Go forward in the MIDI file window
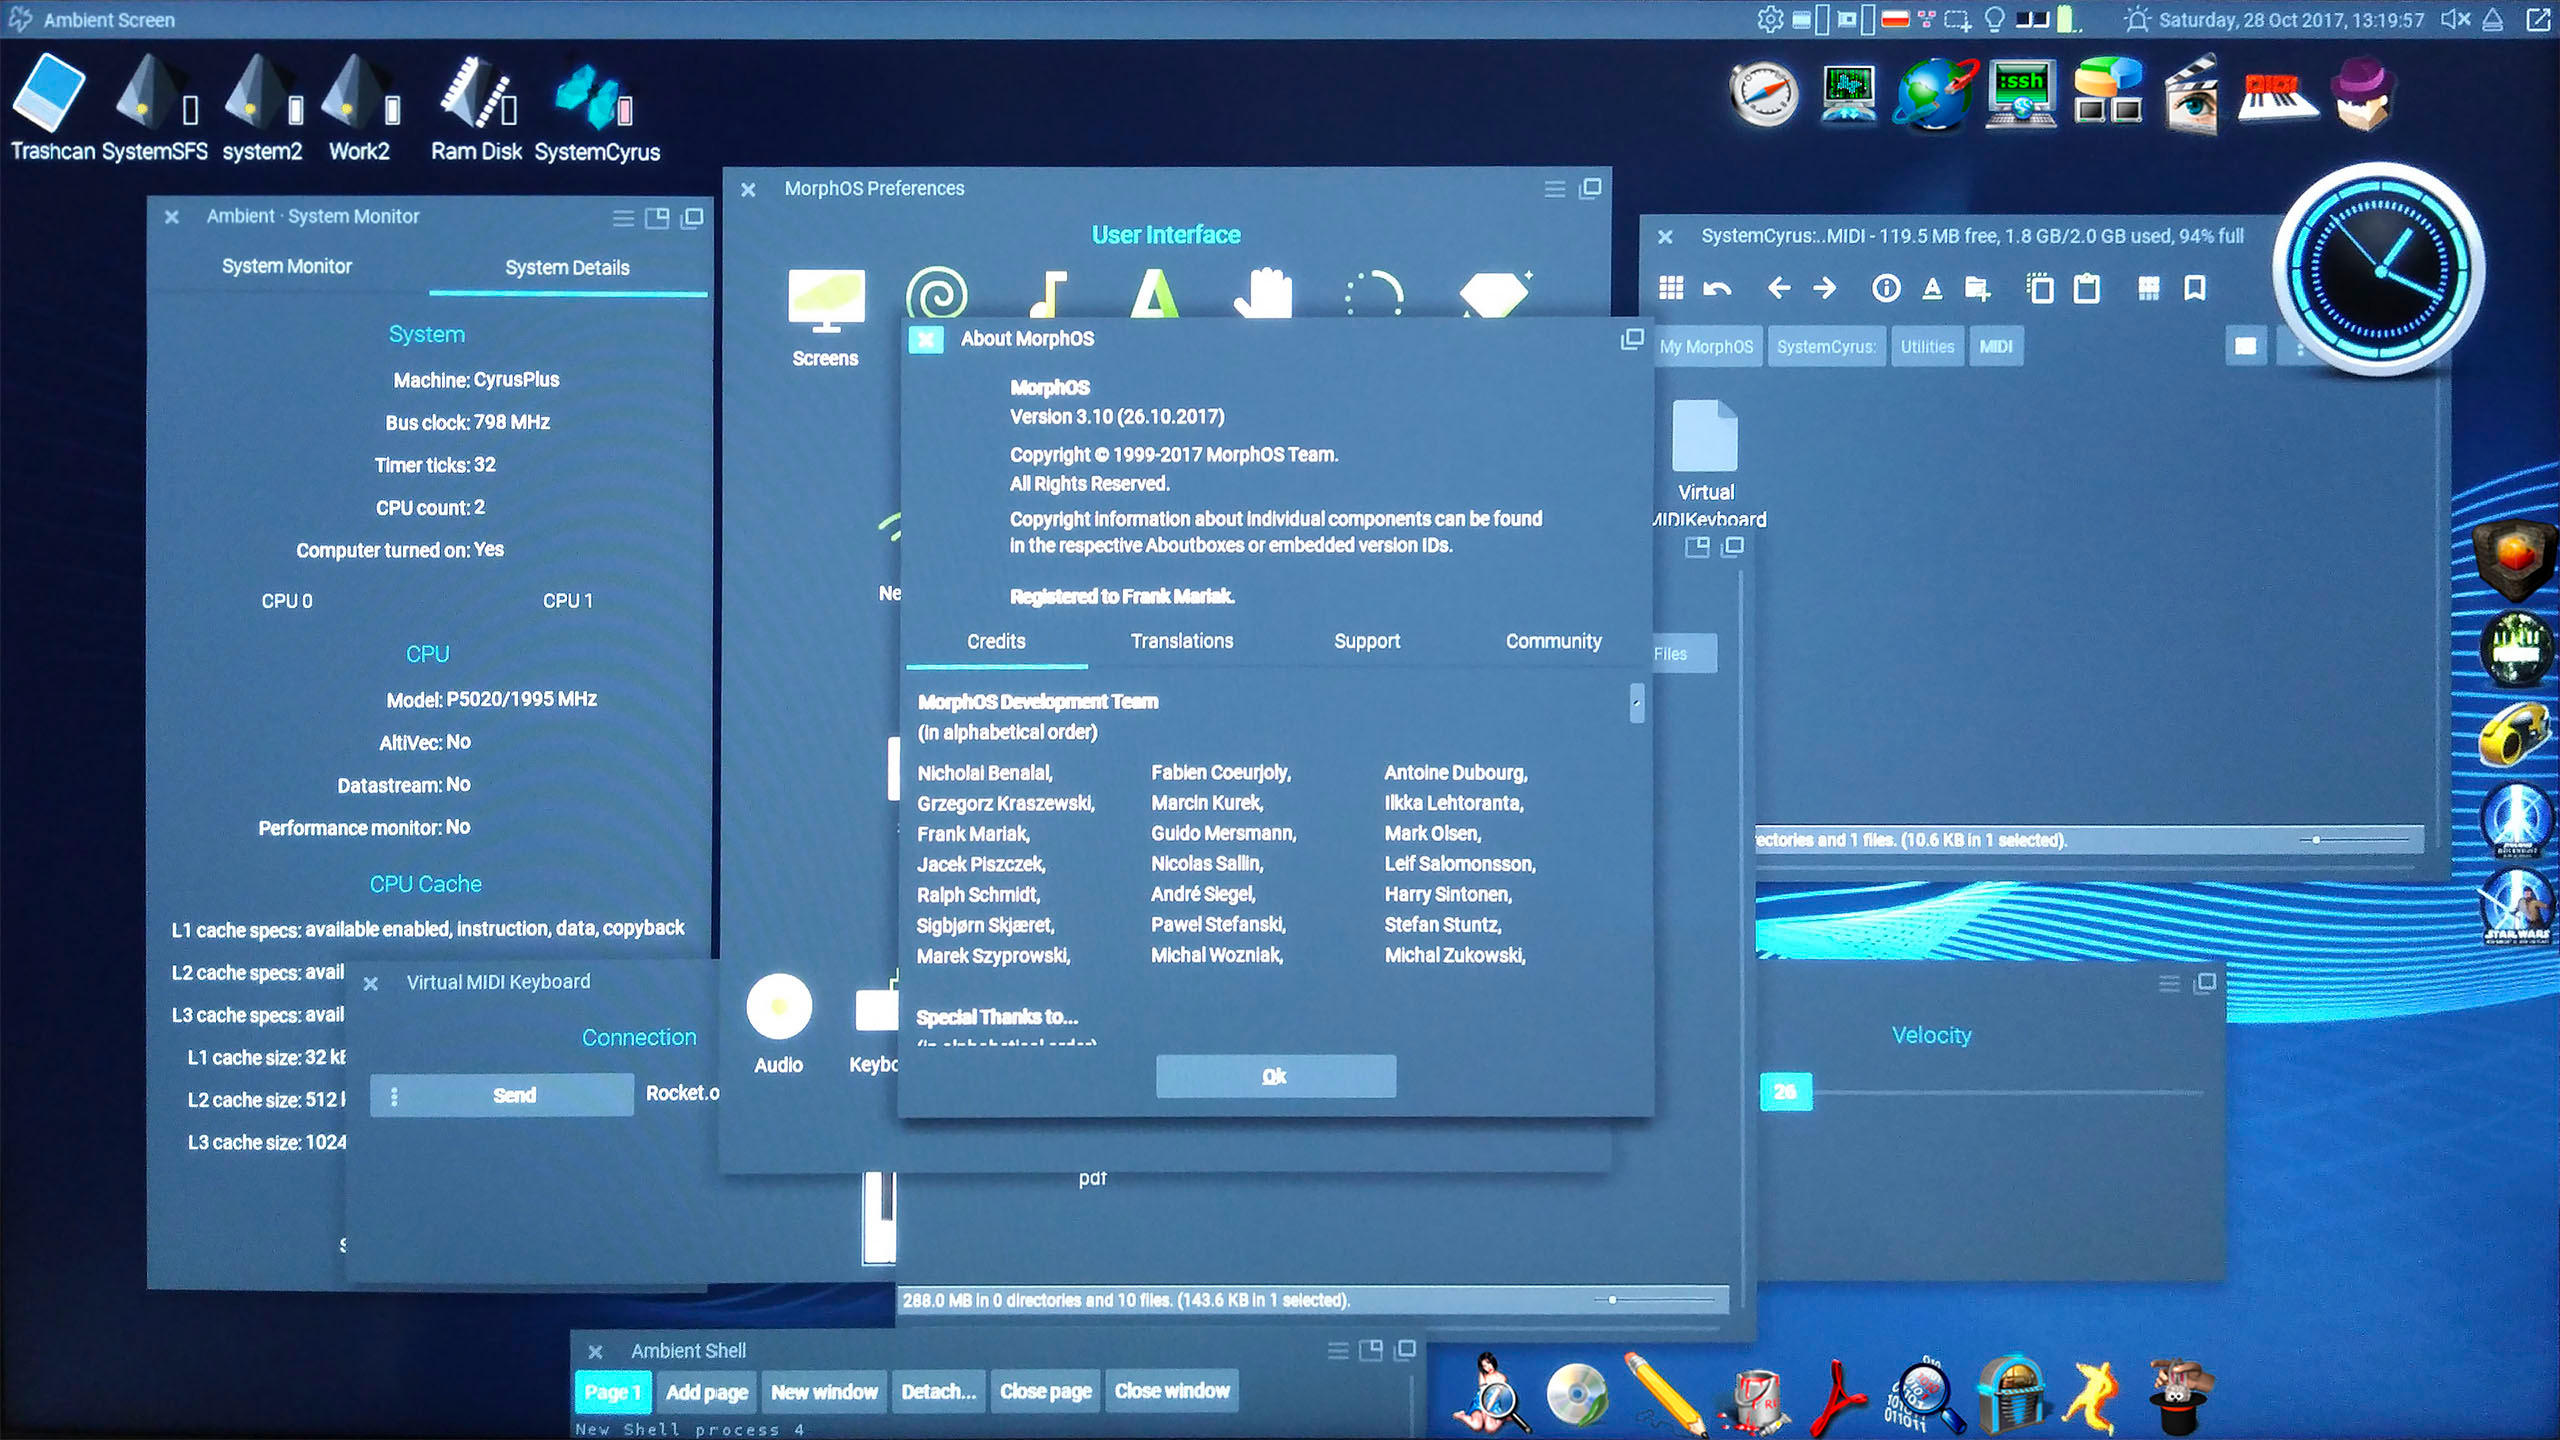2560x1440 pixels. pyautogui.click(x=1825, y=289)
